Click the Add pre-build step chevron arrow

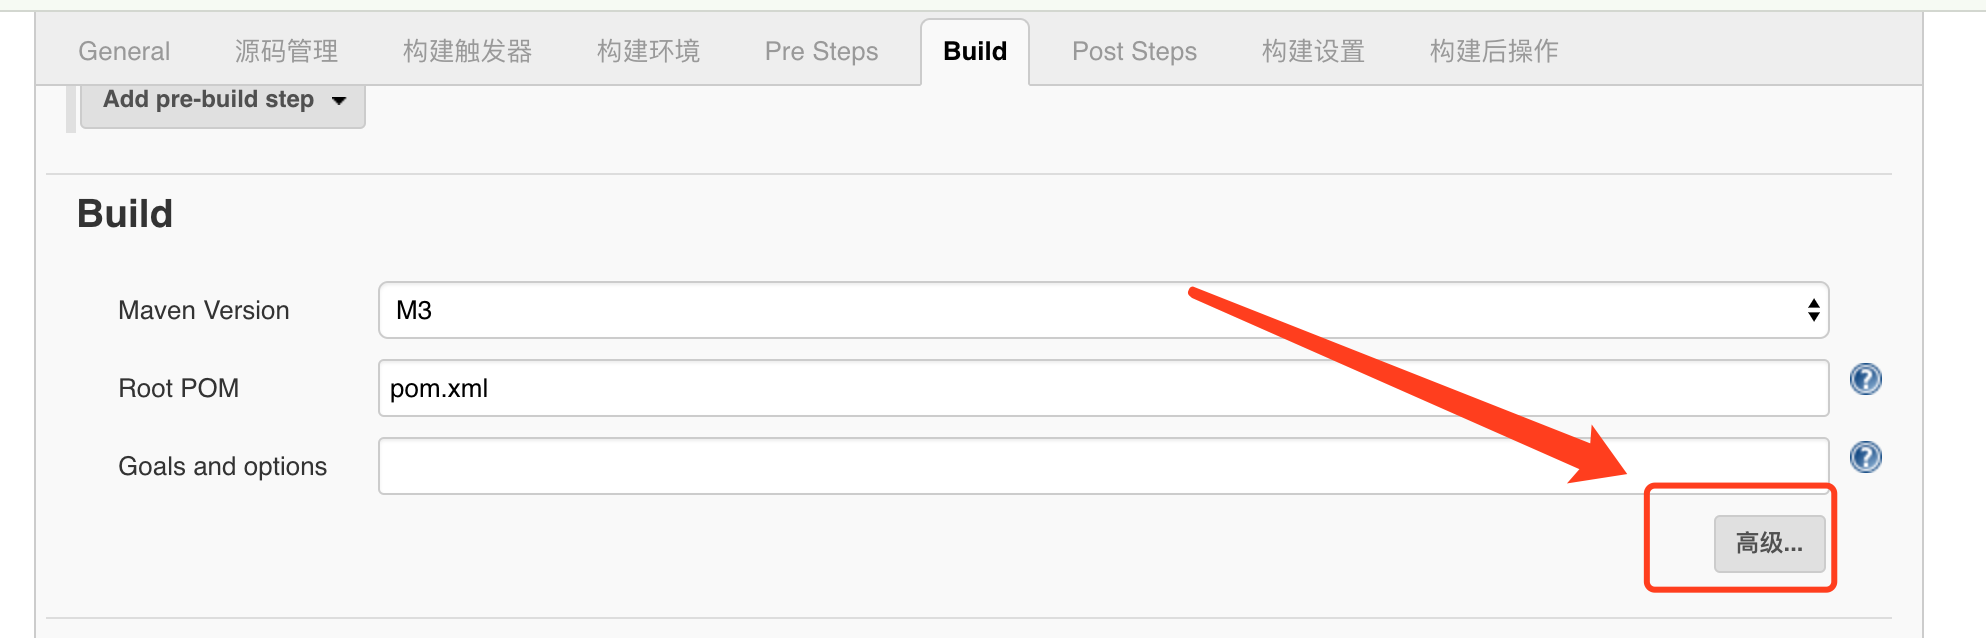click(338, 101)
